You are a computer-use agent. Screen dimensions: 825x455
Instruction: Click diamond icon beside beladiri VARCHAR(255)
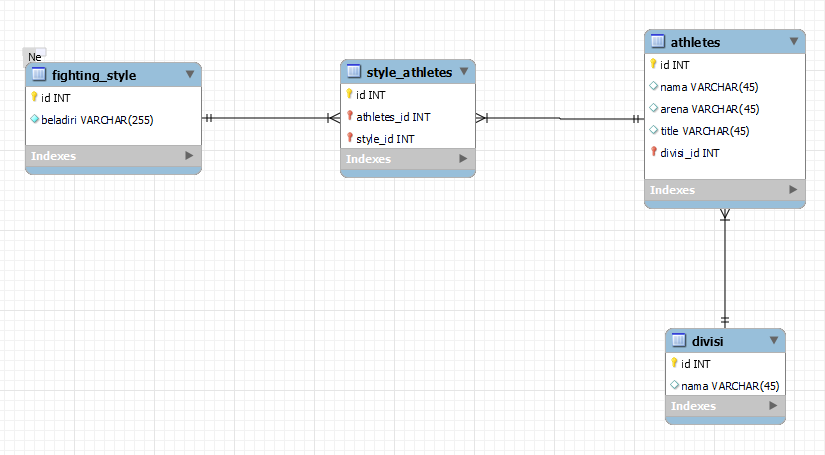point(35,119)
